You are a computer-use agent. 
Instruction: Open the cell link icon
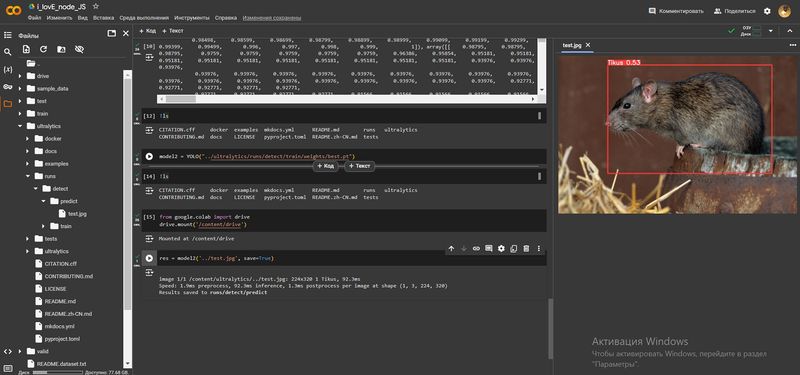476,248
